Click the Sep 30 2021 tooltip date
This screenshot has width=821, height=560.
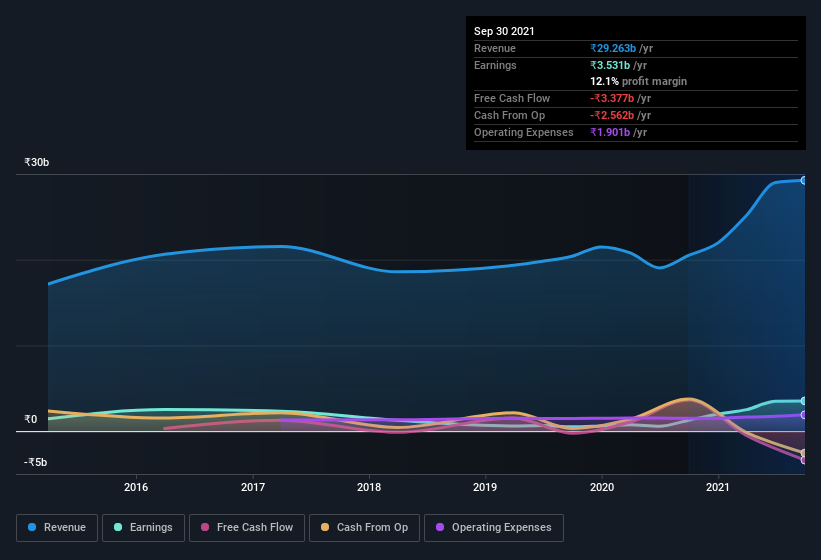[504, 31]
